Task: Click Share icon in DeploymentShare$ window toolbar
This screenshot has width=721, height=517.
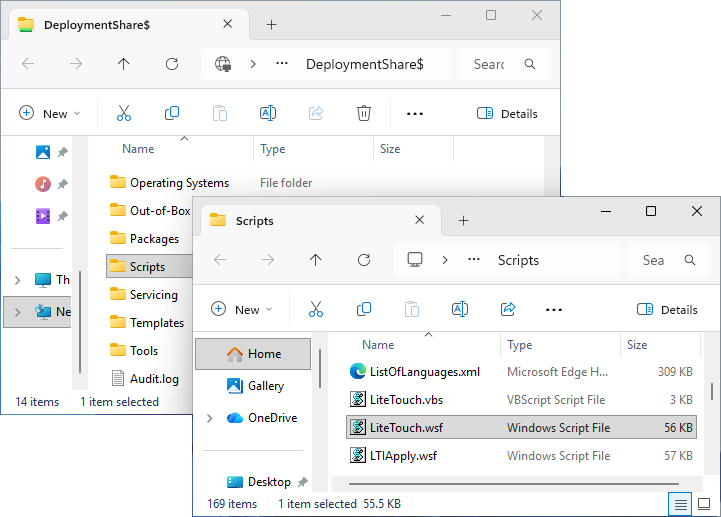Action: tap(316, 113)
